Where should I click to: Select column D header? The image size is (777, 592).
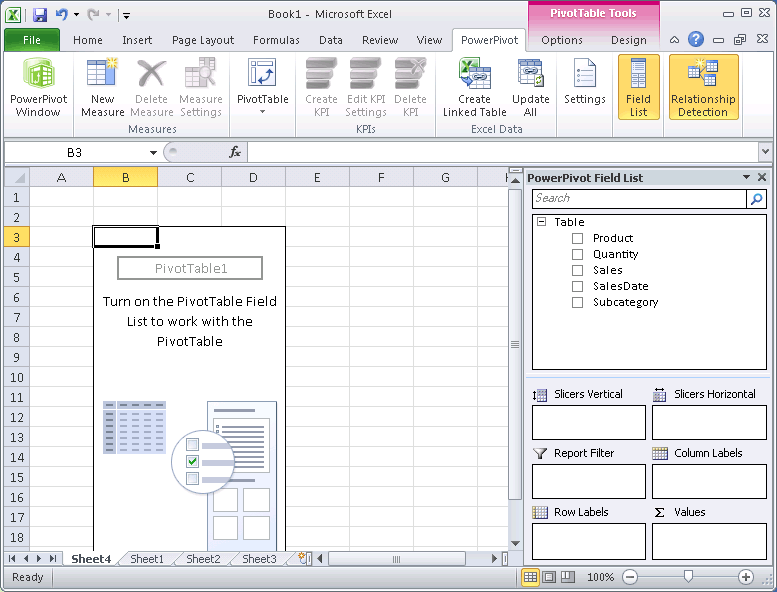(253, 177)
